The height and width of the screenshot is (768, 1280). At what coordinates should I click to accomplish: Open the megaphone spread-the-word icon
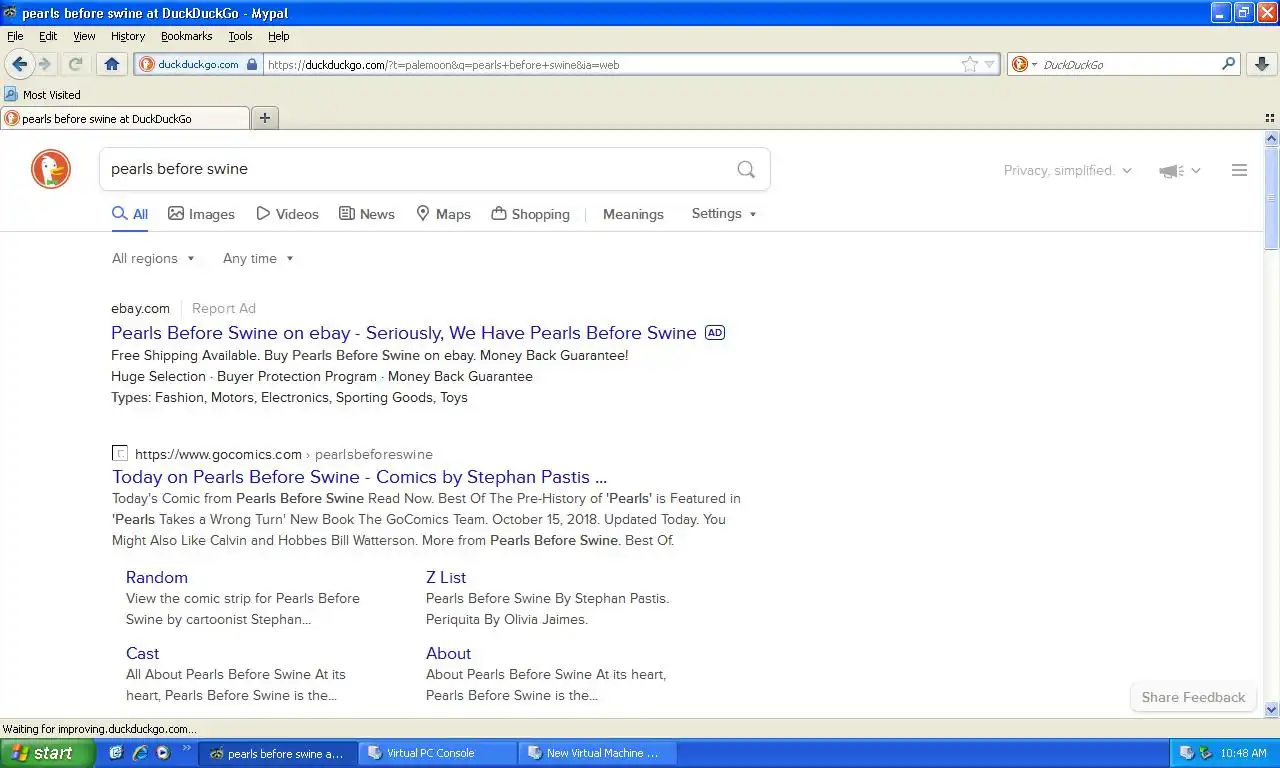(1171, 171)
